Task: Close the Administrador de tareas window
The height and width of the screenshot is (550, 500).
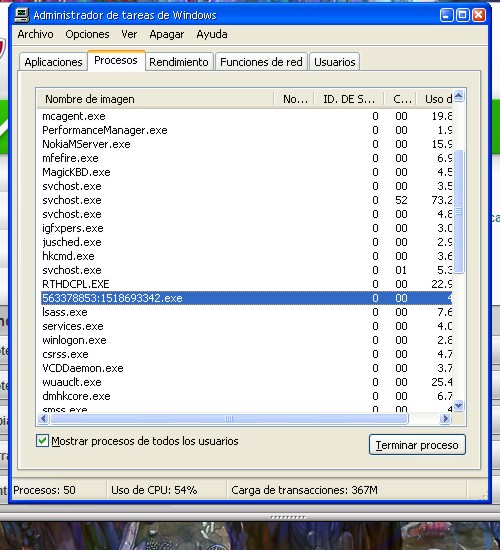Action: point(479,15)
